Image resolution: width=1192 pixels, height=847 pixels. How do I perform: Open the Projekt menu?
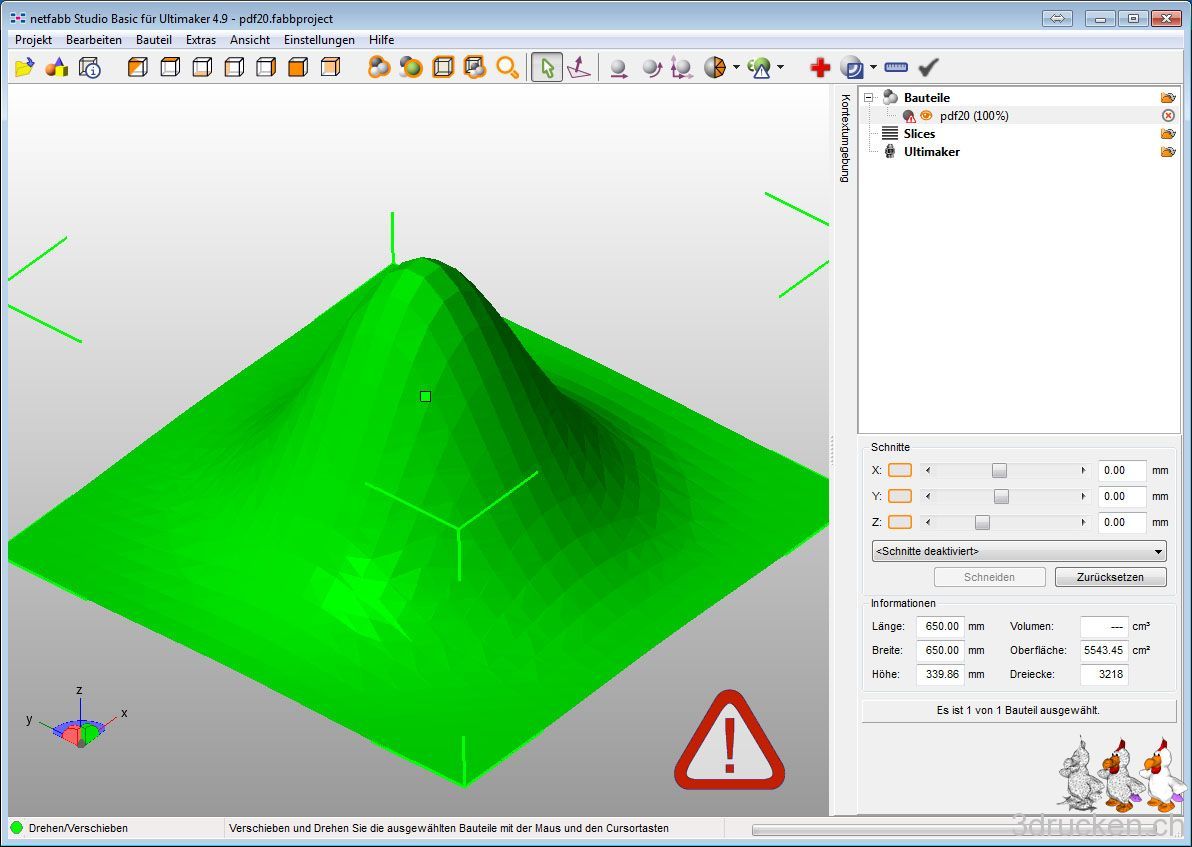coord(33,40)
